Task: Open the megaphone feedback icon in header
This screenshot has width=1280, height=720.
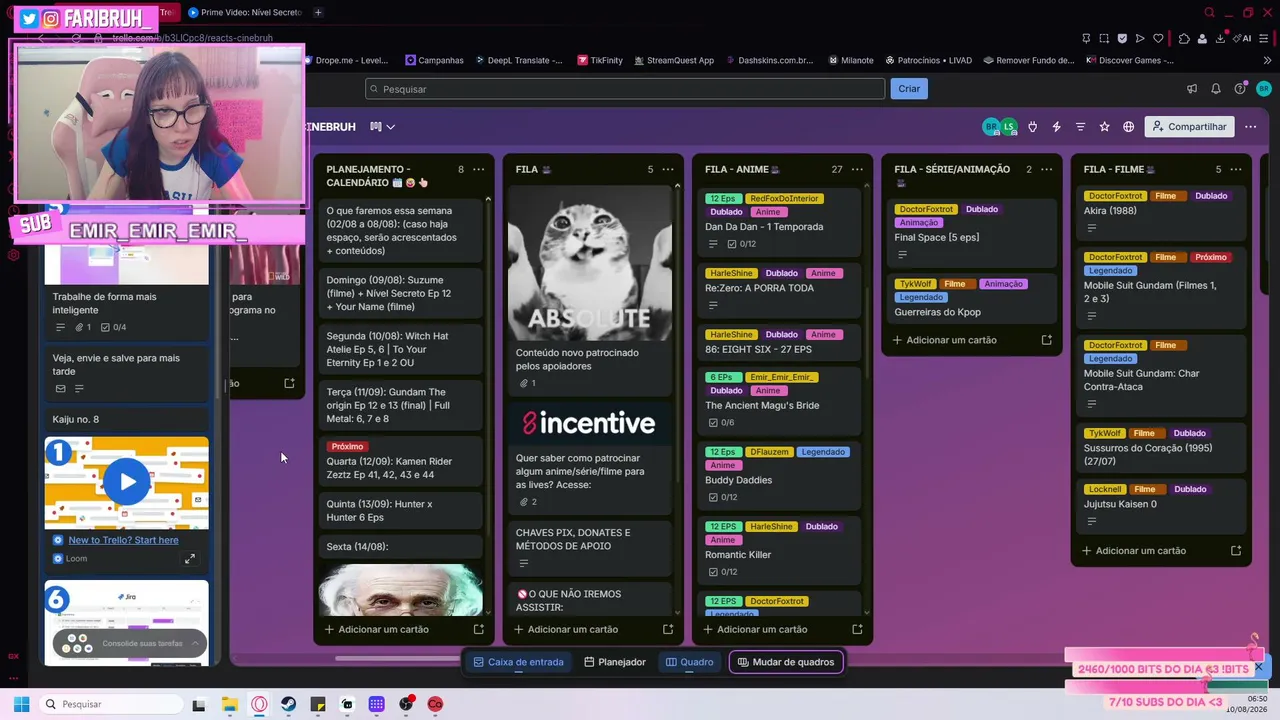Action: (x=1192, y=89)
